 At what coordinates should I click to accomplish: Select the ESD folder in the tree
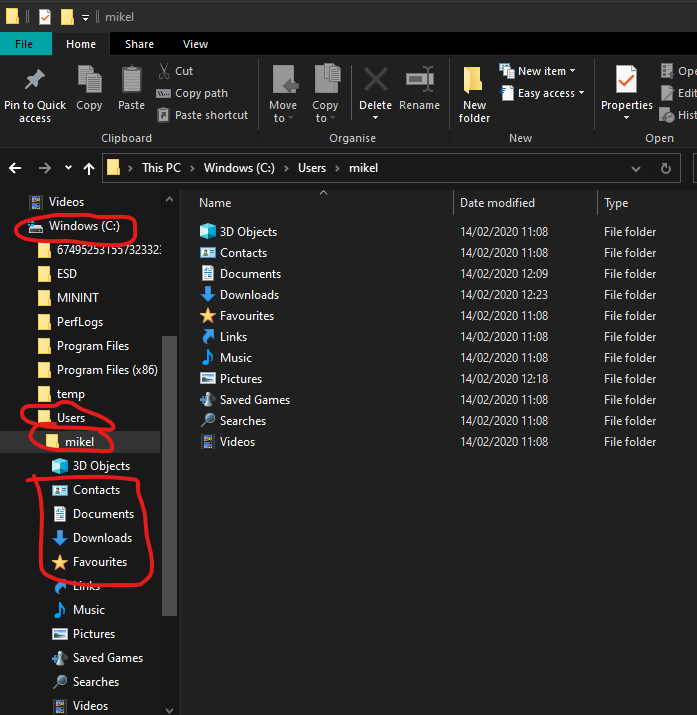click(57, 274)
